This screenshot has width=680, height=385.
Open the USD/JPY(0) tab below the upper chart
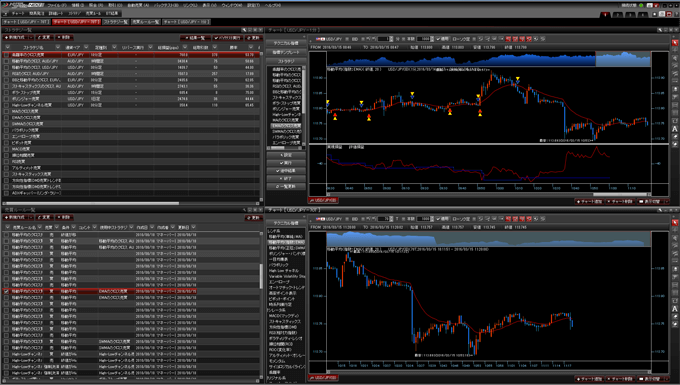tap(323, 200)
